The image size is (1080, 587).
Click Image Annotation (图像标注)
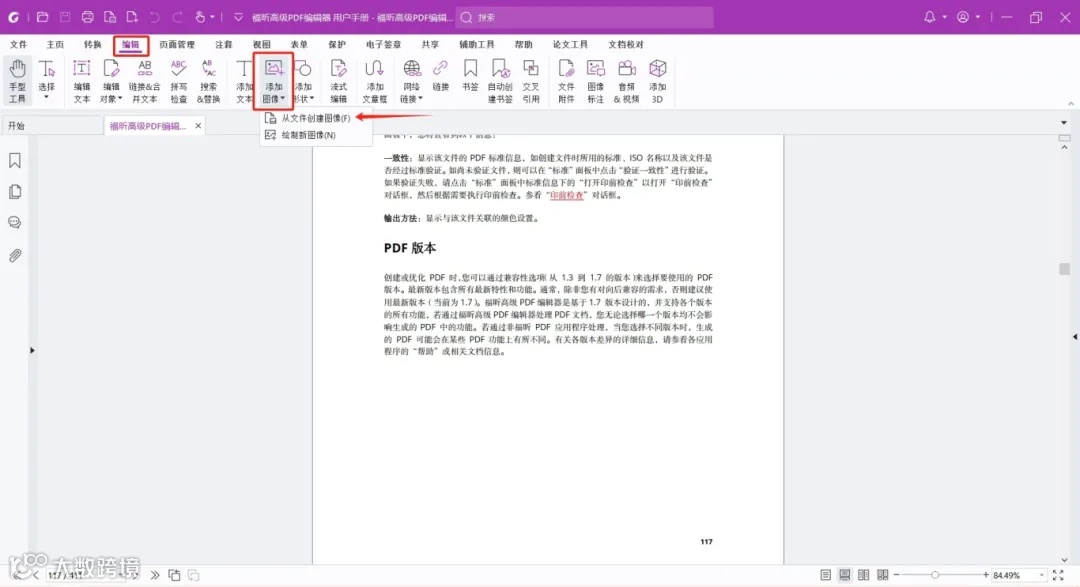click(596, 81)
